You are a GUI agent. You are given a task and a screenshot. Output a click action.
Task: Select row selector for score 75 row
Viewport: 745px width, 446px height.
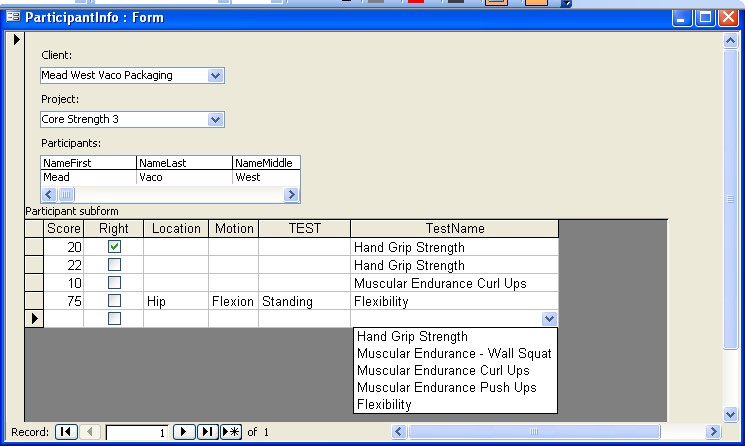(34, 301)
